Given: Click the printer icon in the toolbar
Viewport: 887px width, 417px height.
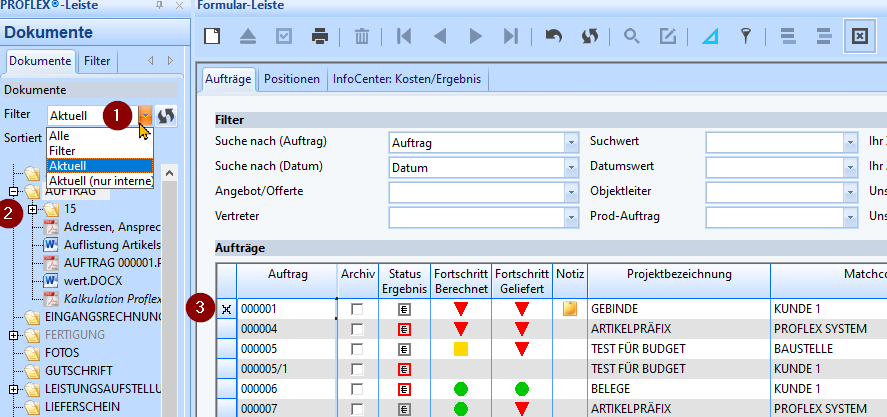Looking at the screenshot, I should coord(320,37).
